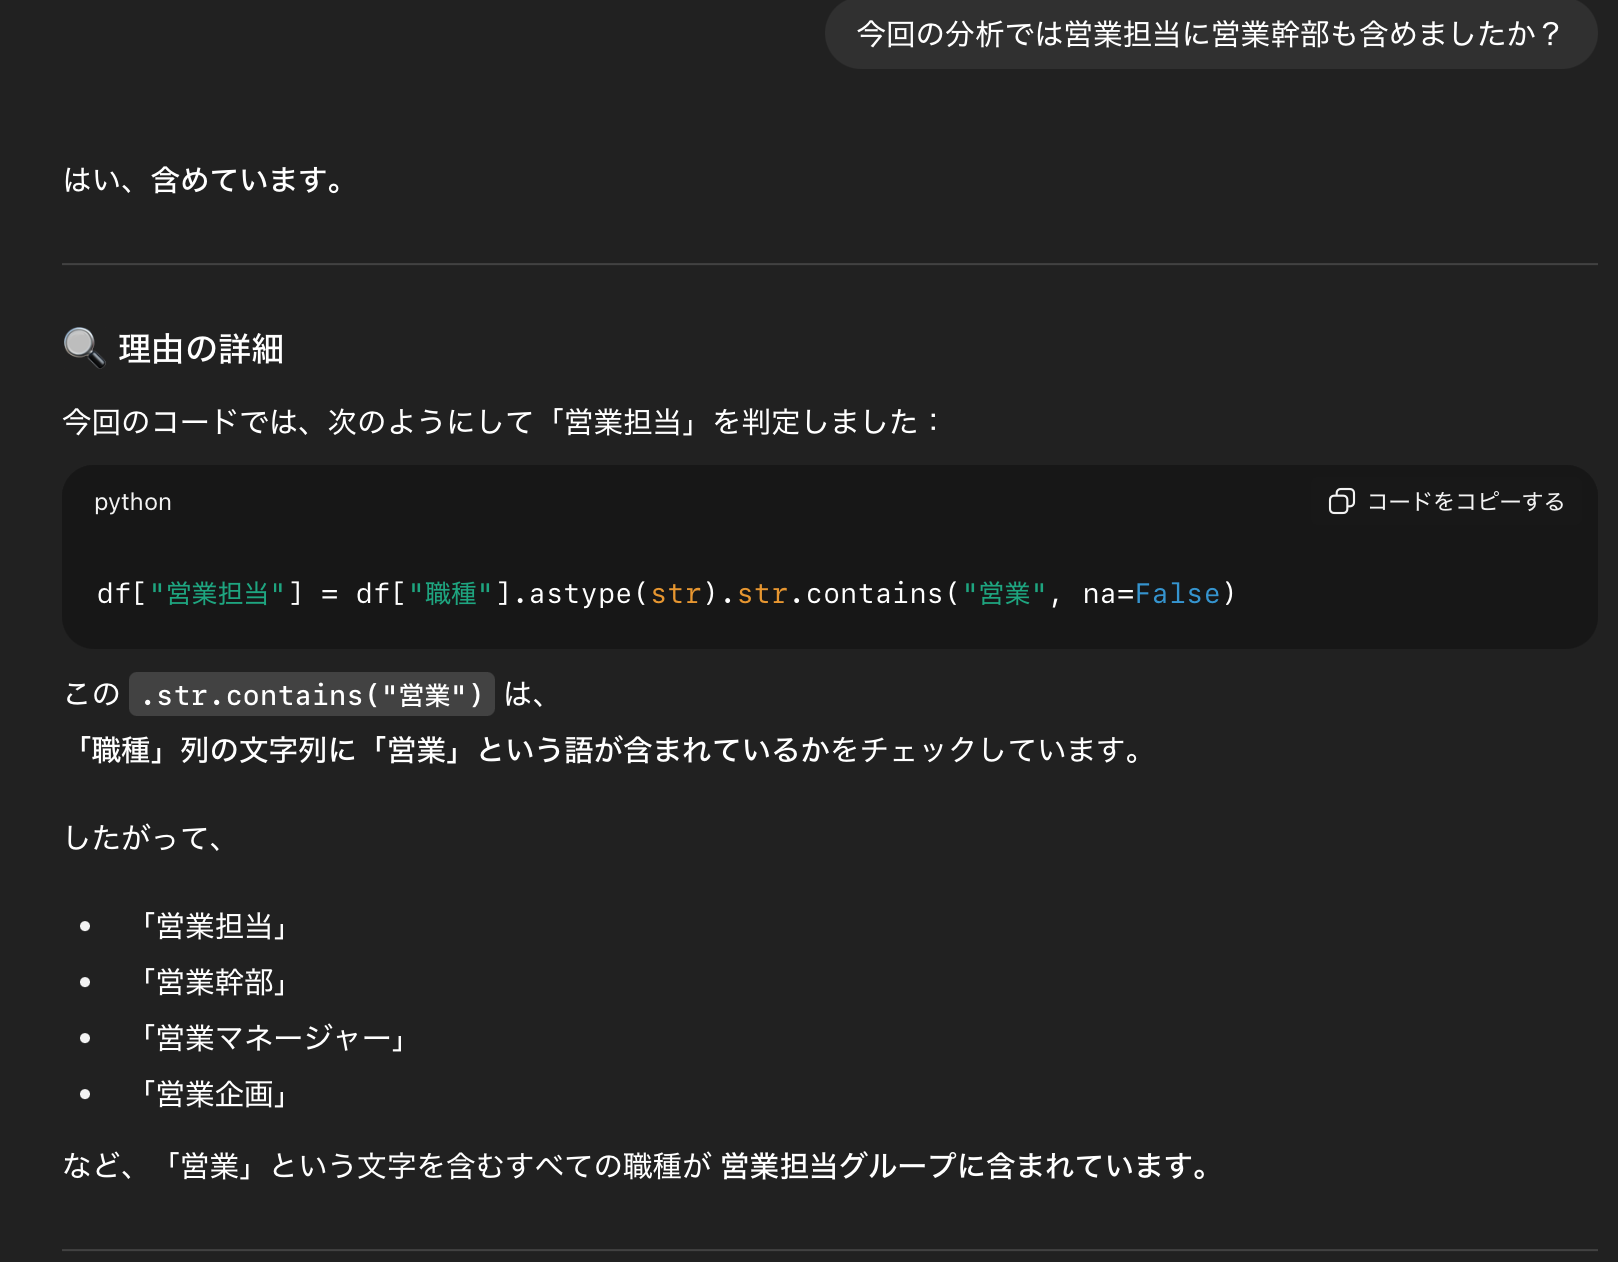Screen dimensions: 1618x1262
Task: Click the green "職種" string in code
Action: click(x=448, y=593)
